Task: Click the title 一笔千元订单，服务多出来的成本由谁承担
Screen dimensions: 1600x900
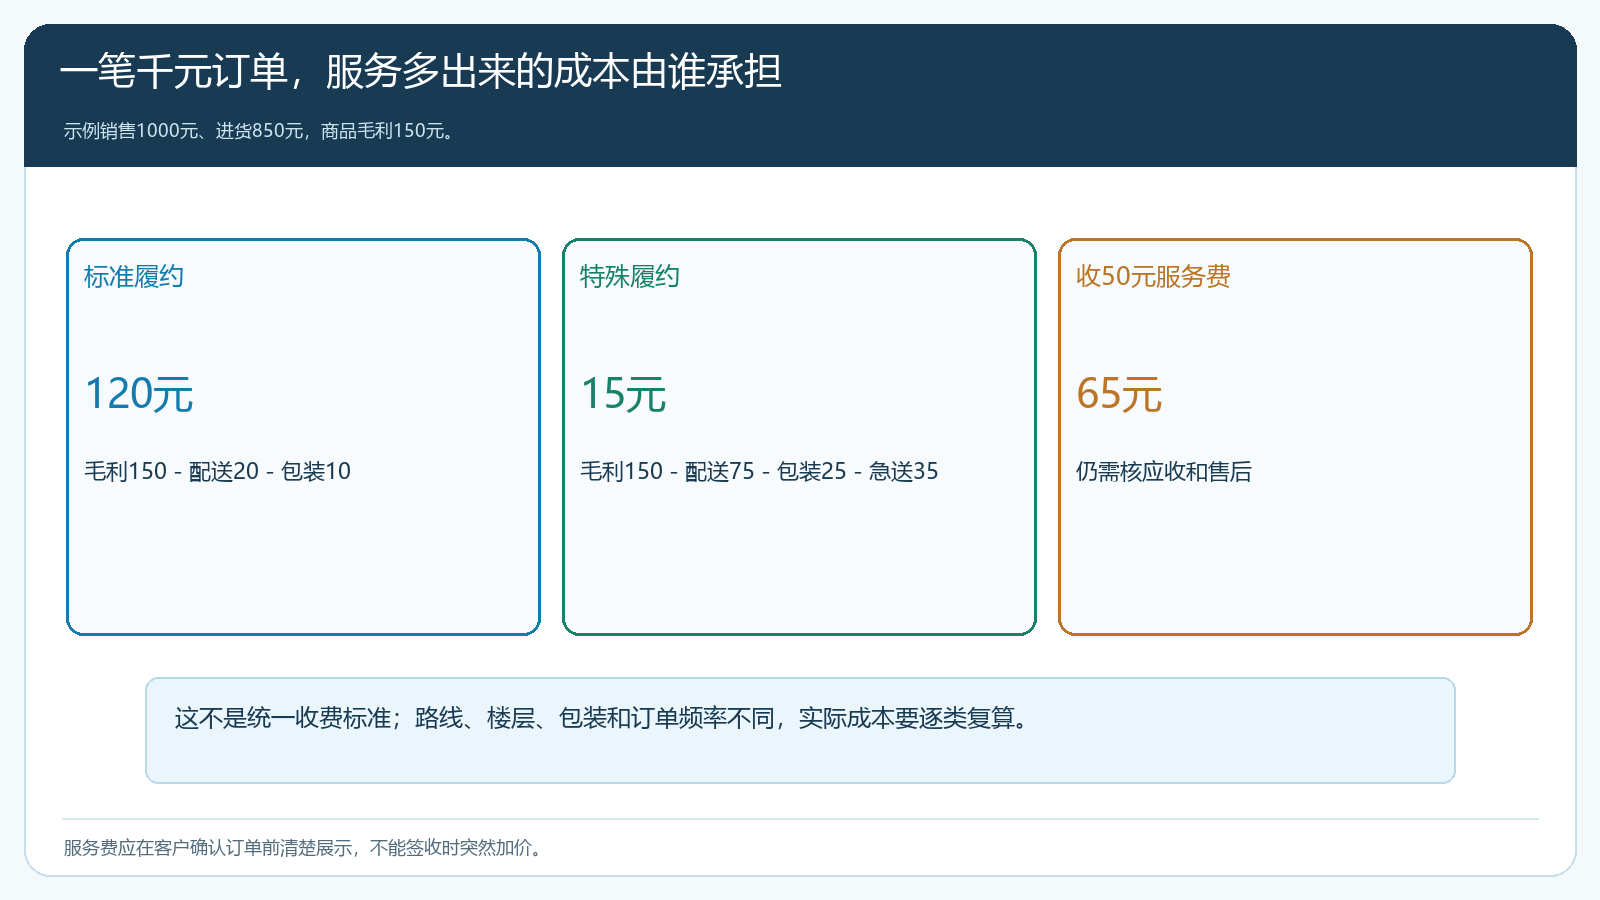Action: 421,72
